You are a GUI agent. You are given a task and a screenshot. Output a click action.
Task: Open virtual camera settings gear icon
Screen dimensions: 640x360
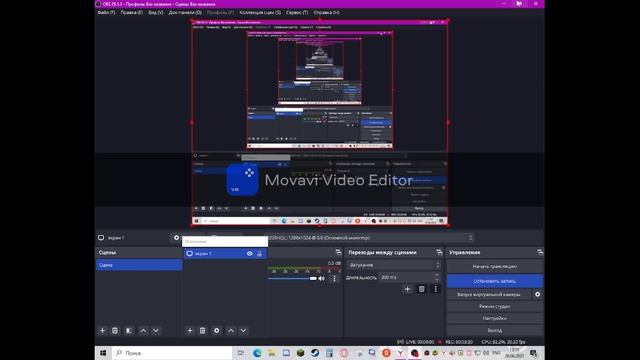[x=538, y=294]
